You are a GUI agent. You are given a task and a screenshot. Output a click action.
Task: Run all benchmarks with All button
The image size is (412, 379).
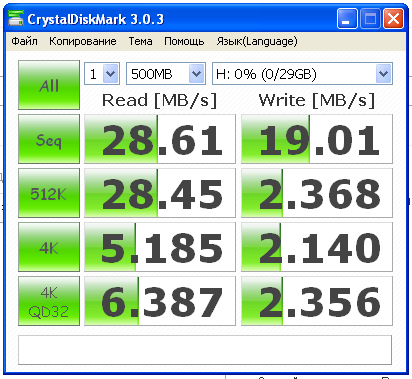tap(49, 85)
